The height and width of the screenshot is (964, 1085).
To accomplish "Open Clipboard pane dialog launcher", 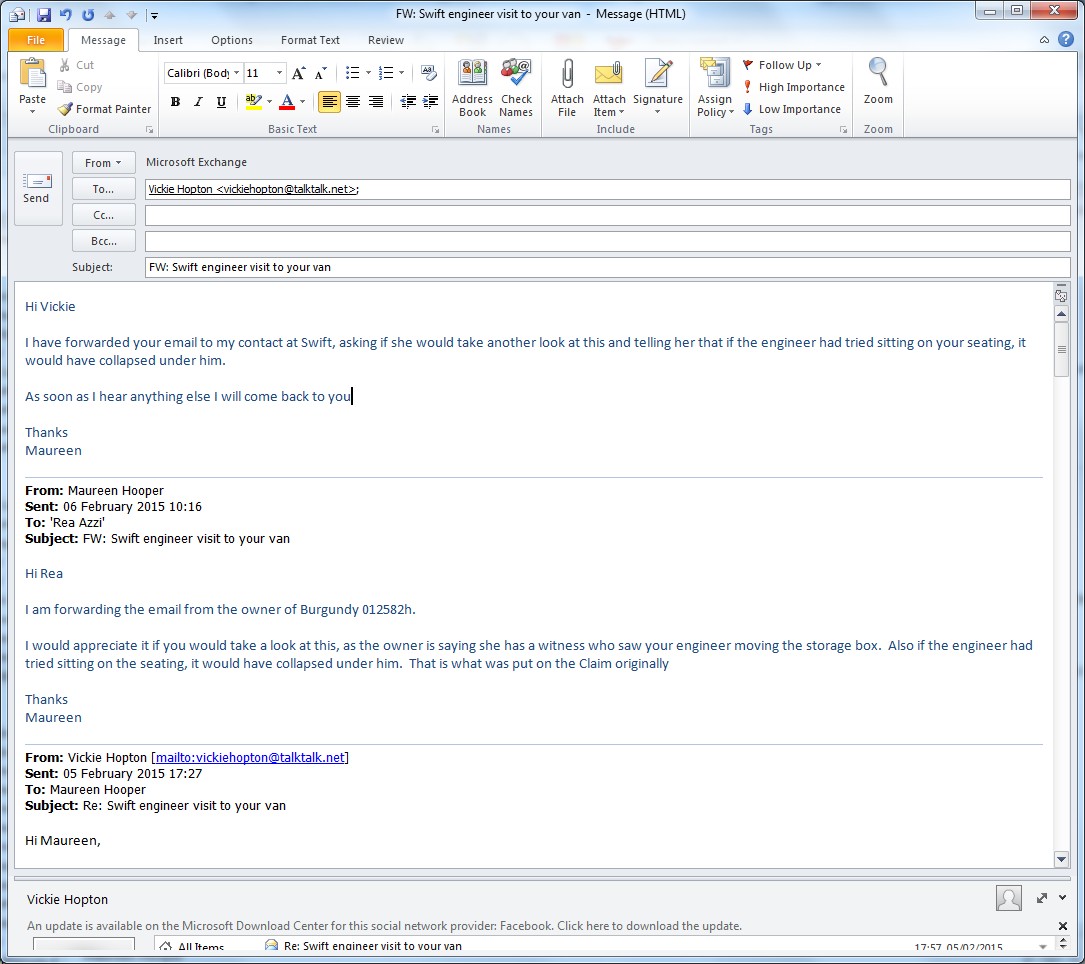I will coord(149,129).
